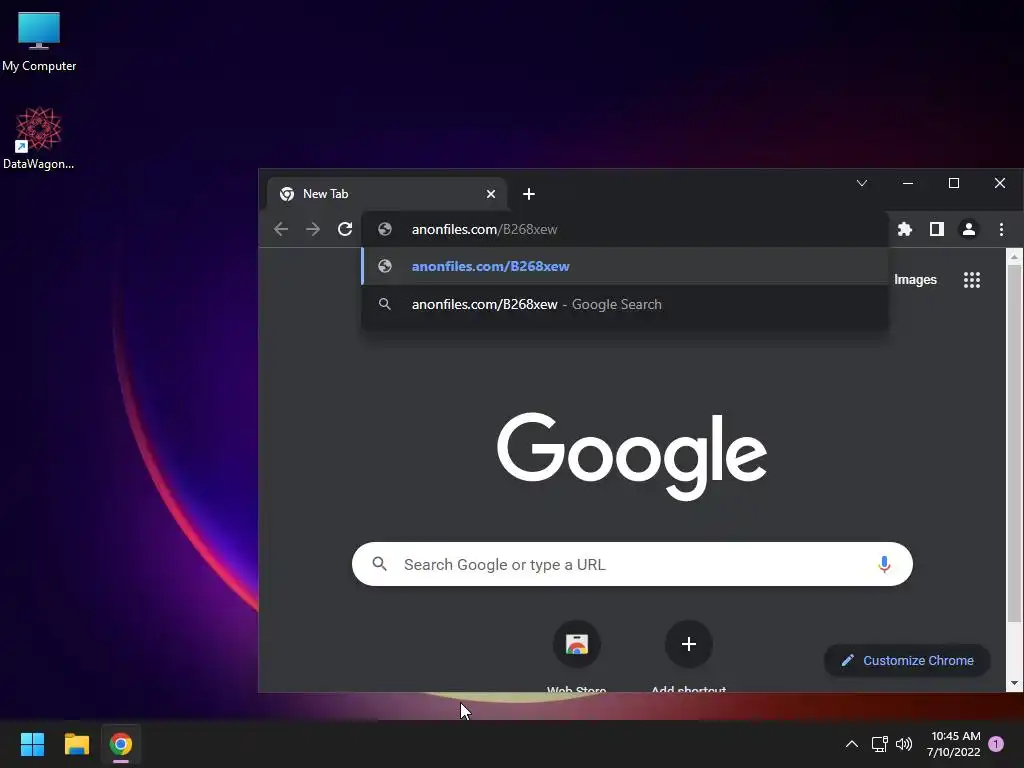Expand the tab search chevron
Viewport: 1024px width, 768px height.
click(x=862, y=183)
